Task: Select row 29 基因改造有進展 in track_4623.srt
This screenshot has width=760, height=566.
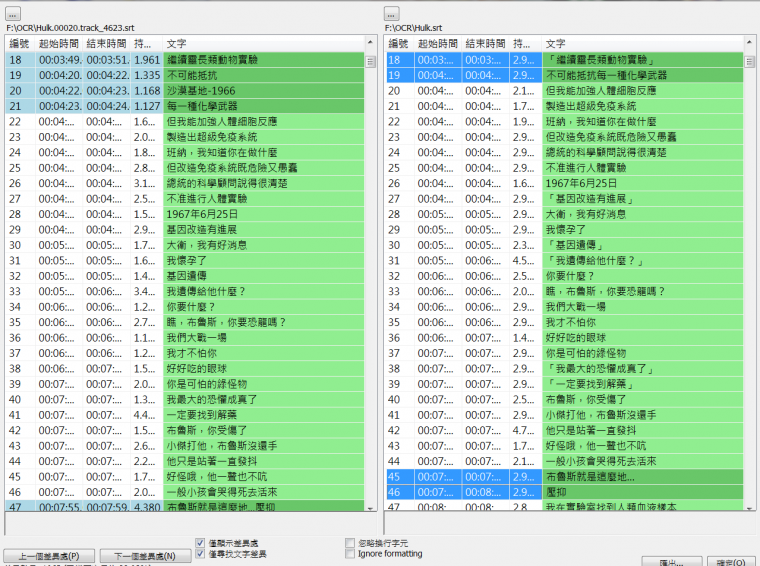Action: [185, 230]
